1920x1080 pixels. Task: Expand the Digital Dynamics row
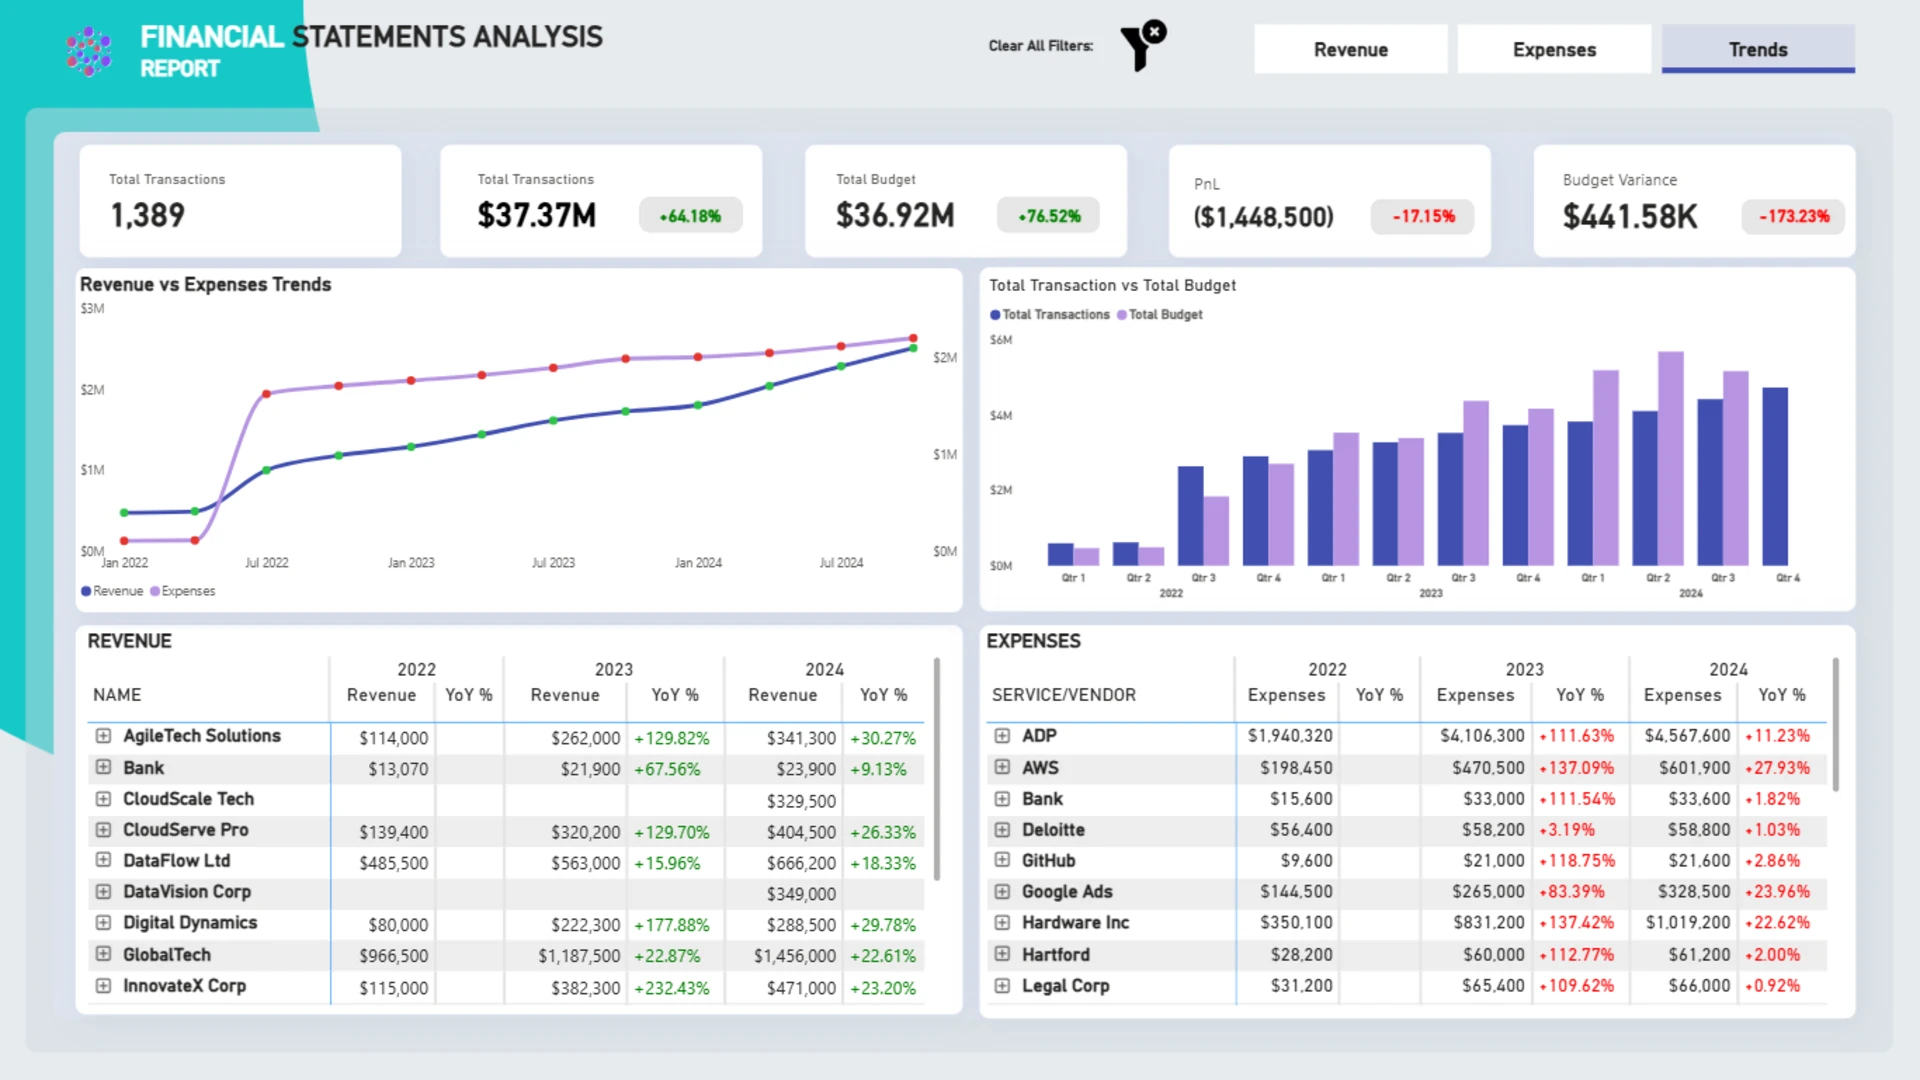click(103, 923)
